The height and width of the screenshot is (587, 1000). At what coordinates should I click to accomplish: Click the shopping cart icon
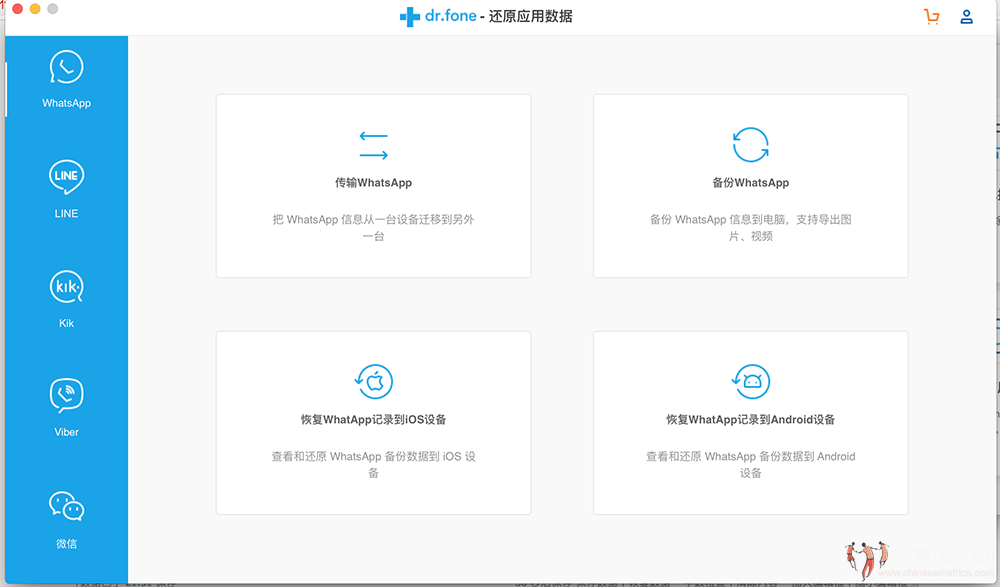click(x=932, y=17)
